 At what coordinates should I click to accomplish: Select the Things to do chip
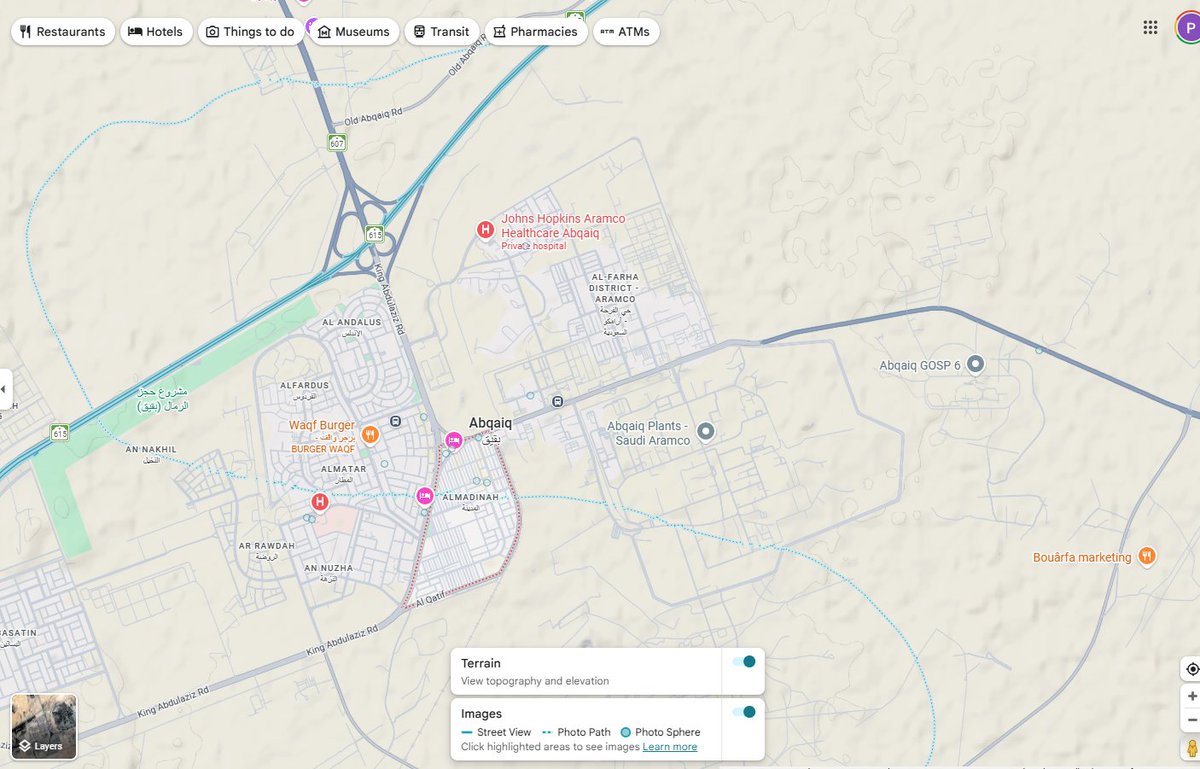click(x=251, y=32)
